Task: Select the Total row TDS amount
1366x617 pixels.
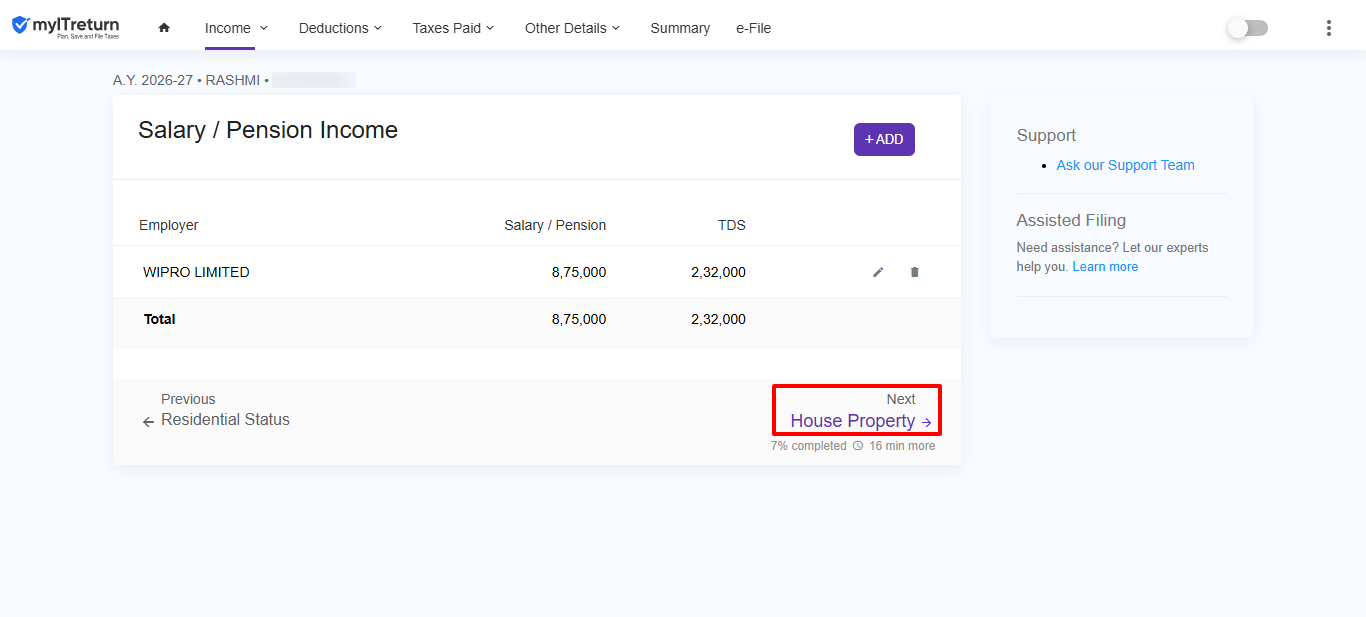Action: coord(718,319)
